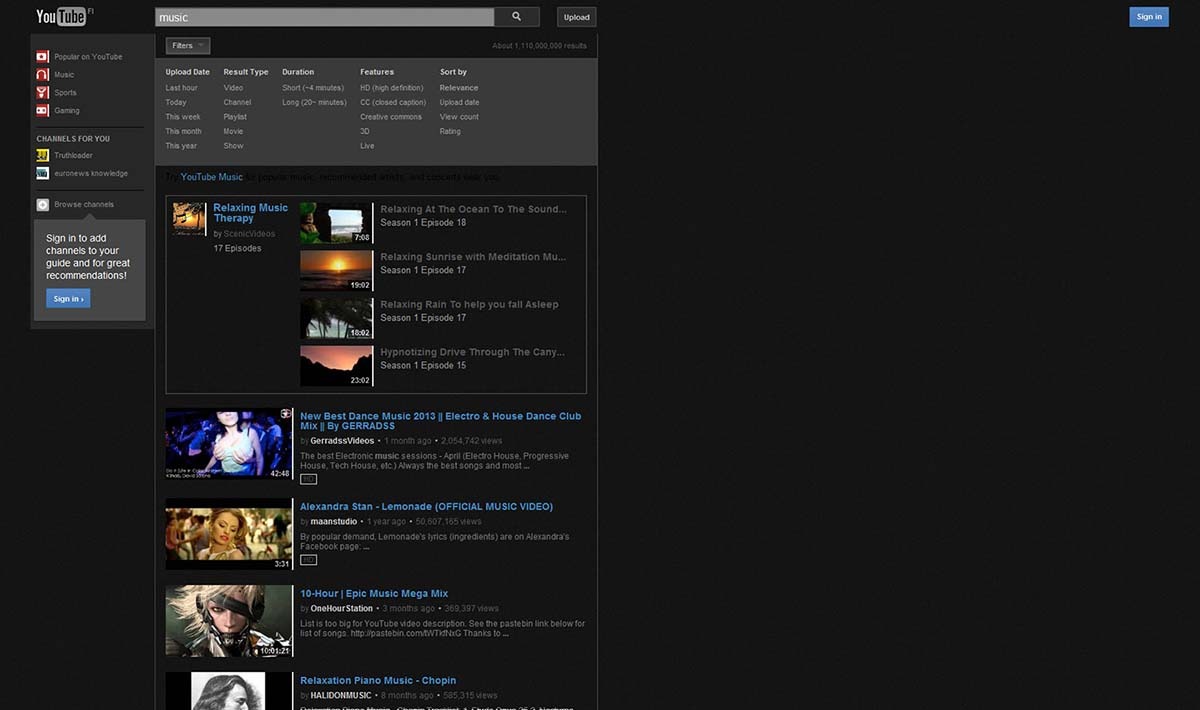Open New Best Dance Music 2013 title

coord(440,421)
